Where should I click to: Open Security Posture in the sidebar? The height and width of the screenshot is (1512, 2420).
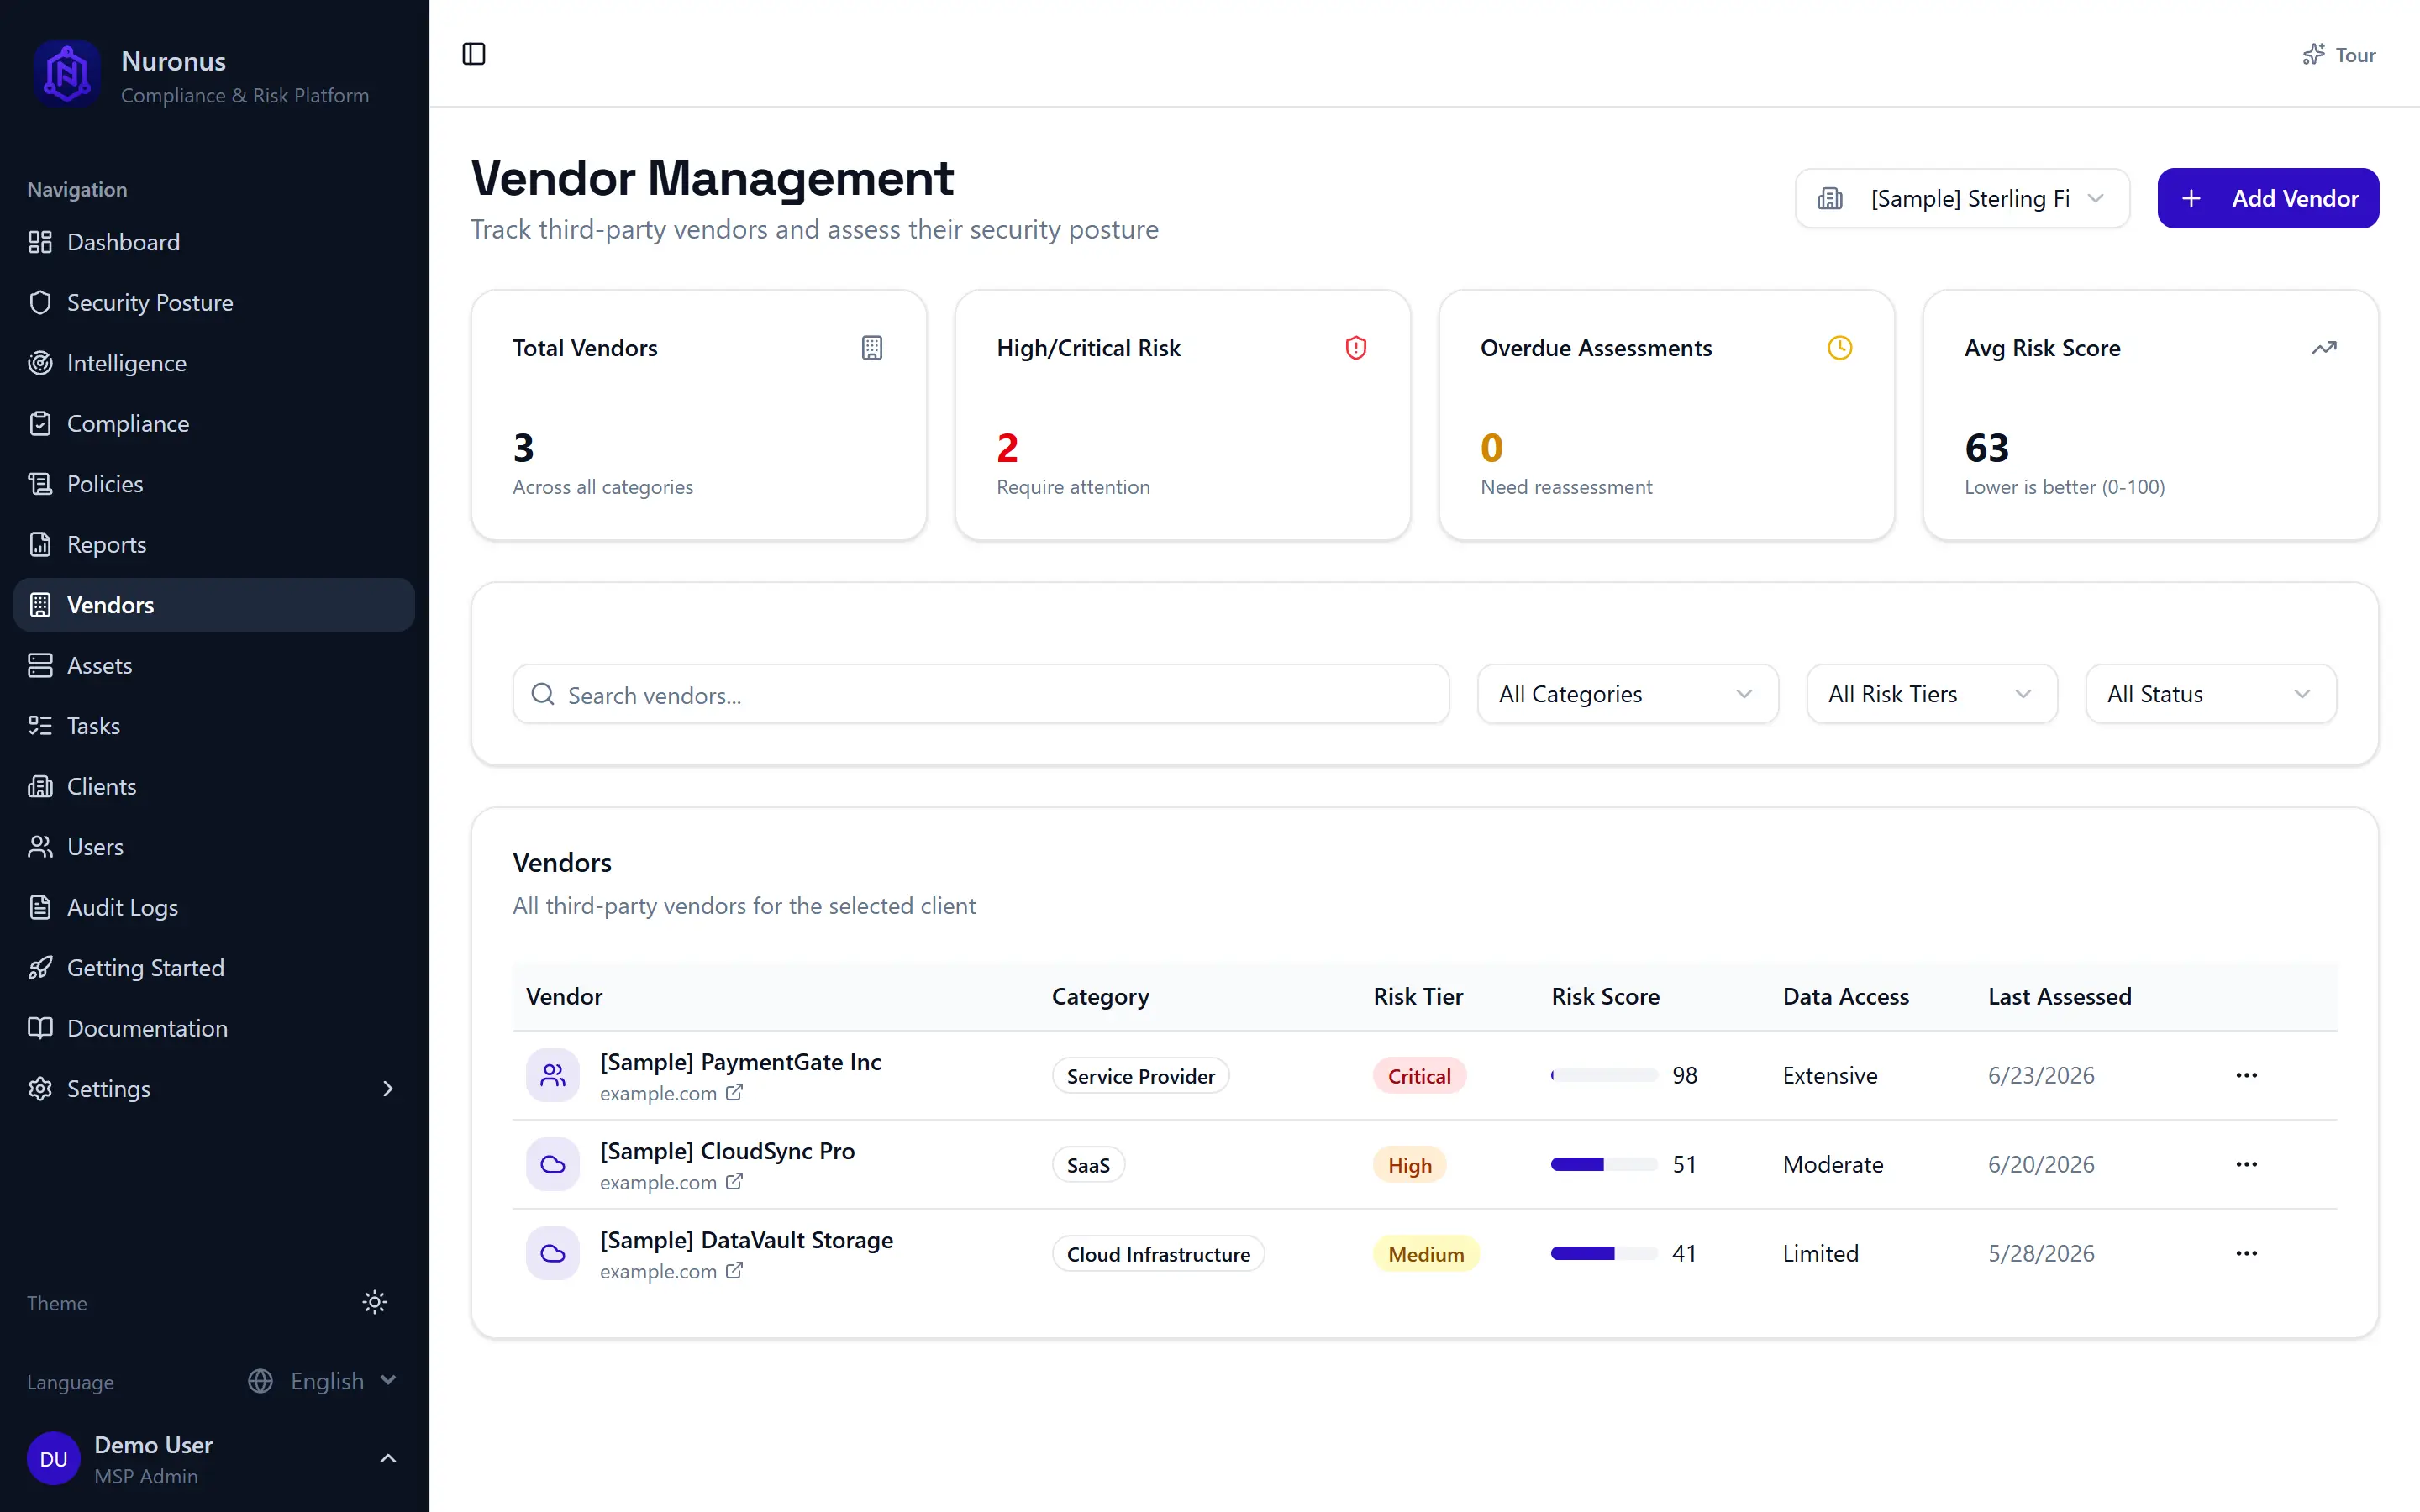(x=214, y=302)
